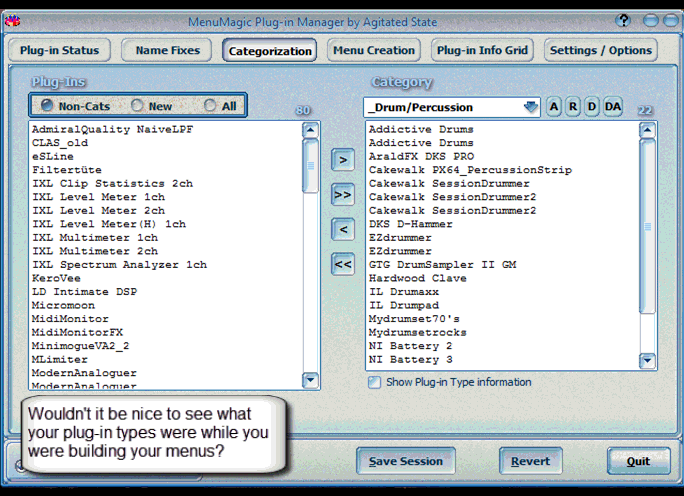Click the category list scrollbar thumb
Image resolution: width=684 pixels, height=496 pixels.
[x=647, y=226]
